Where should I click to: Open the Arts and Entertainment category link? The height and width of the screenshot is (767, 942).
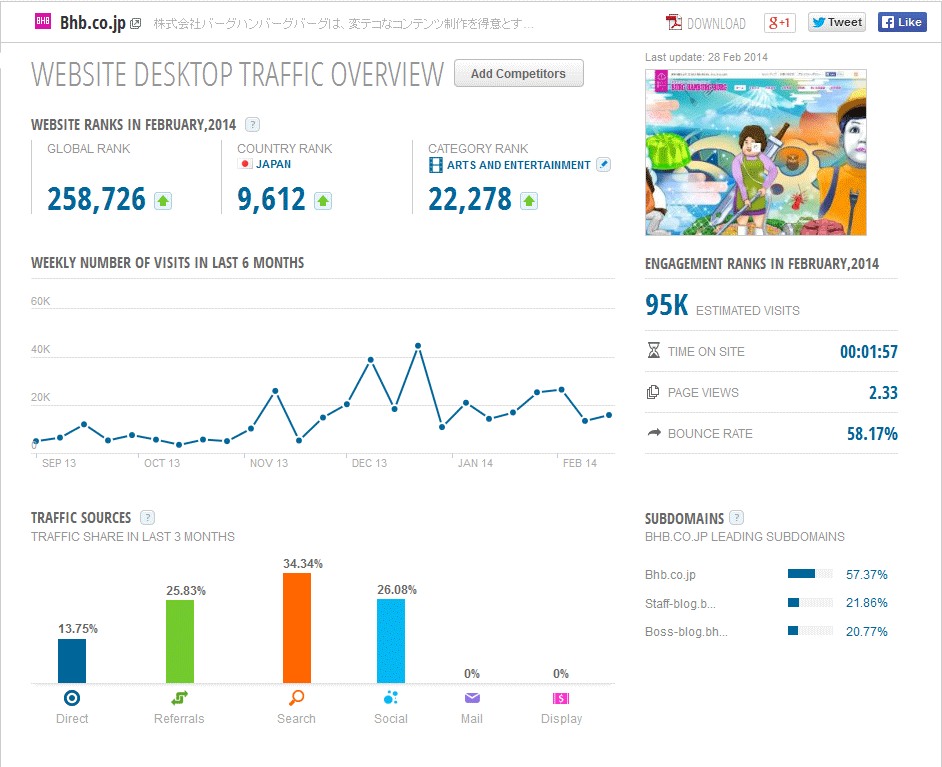518,165
